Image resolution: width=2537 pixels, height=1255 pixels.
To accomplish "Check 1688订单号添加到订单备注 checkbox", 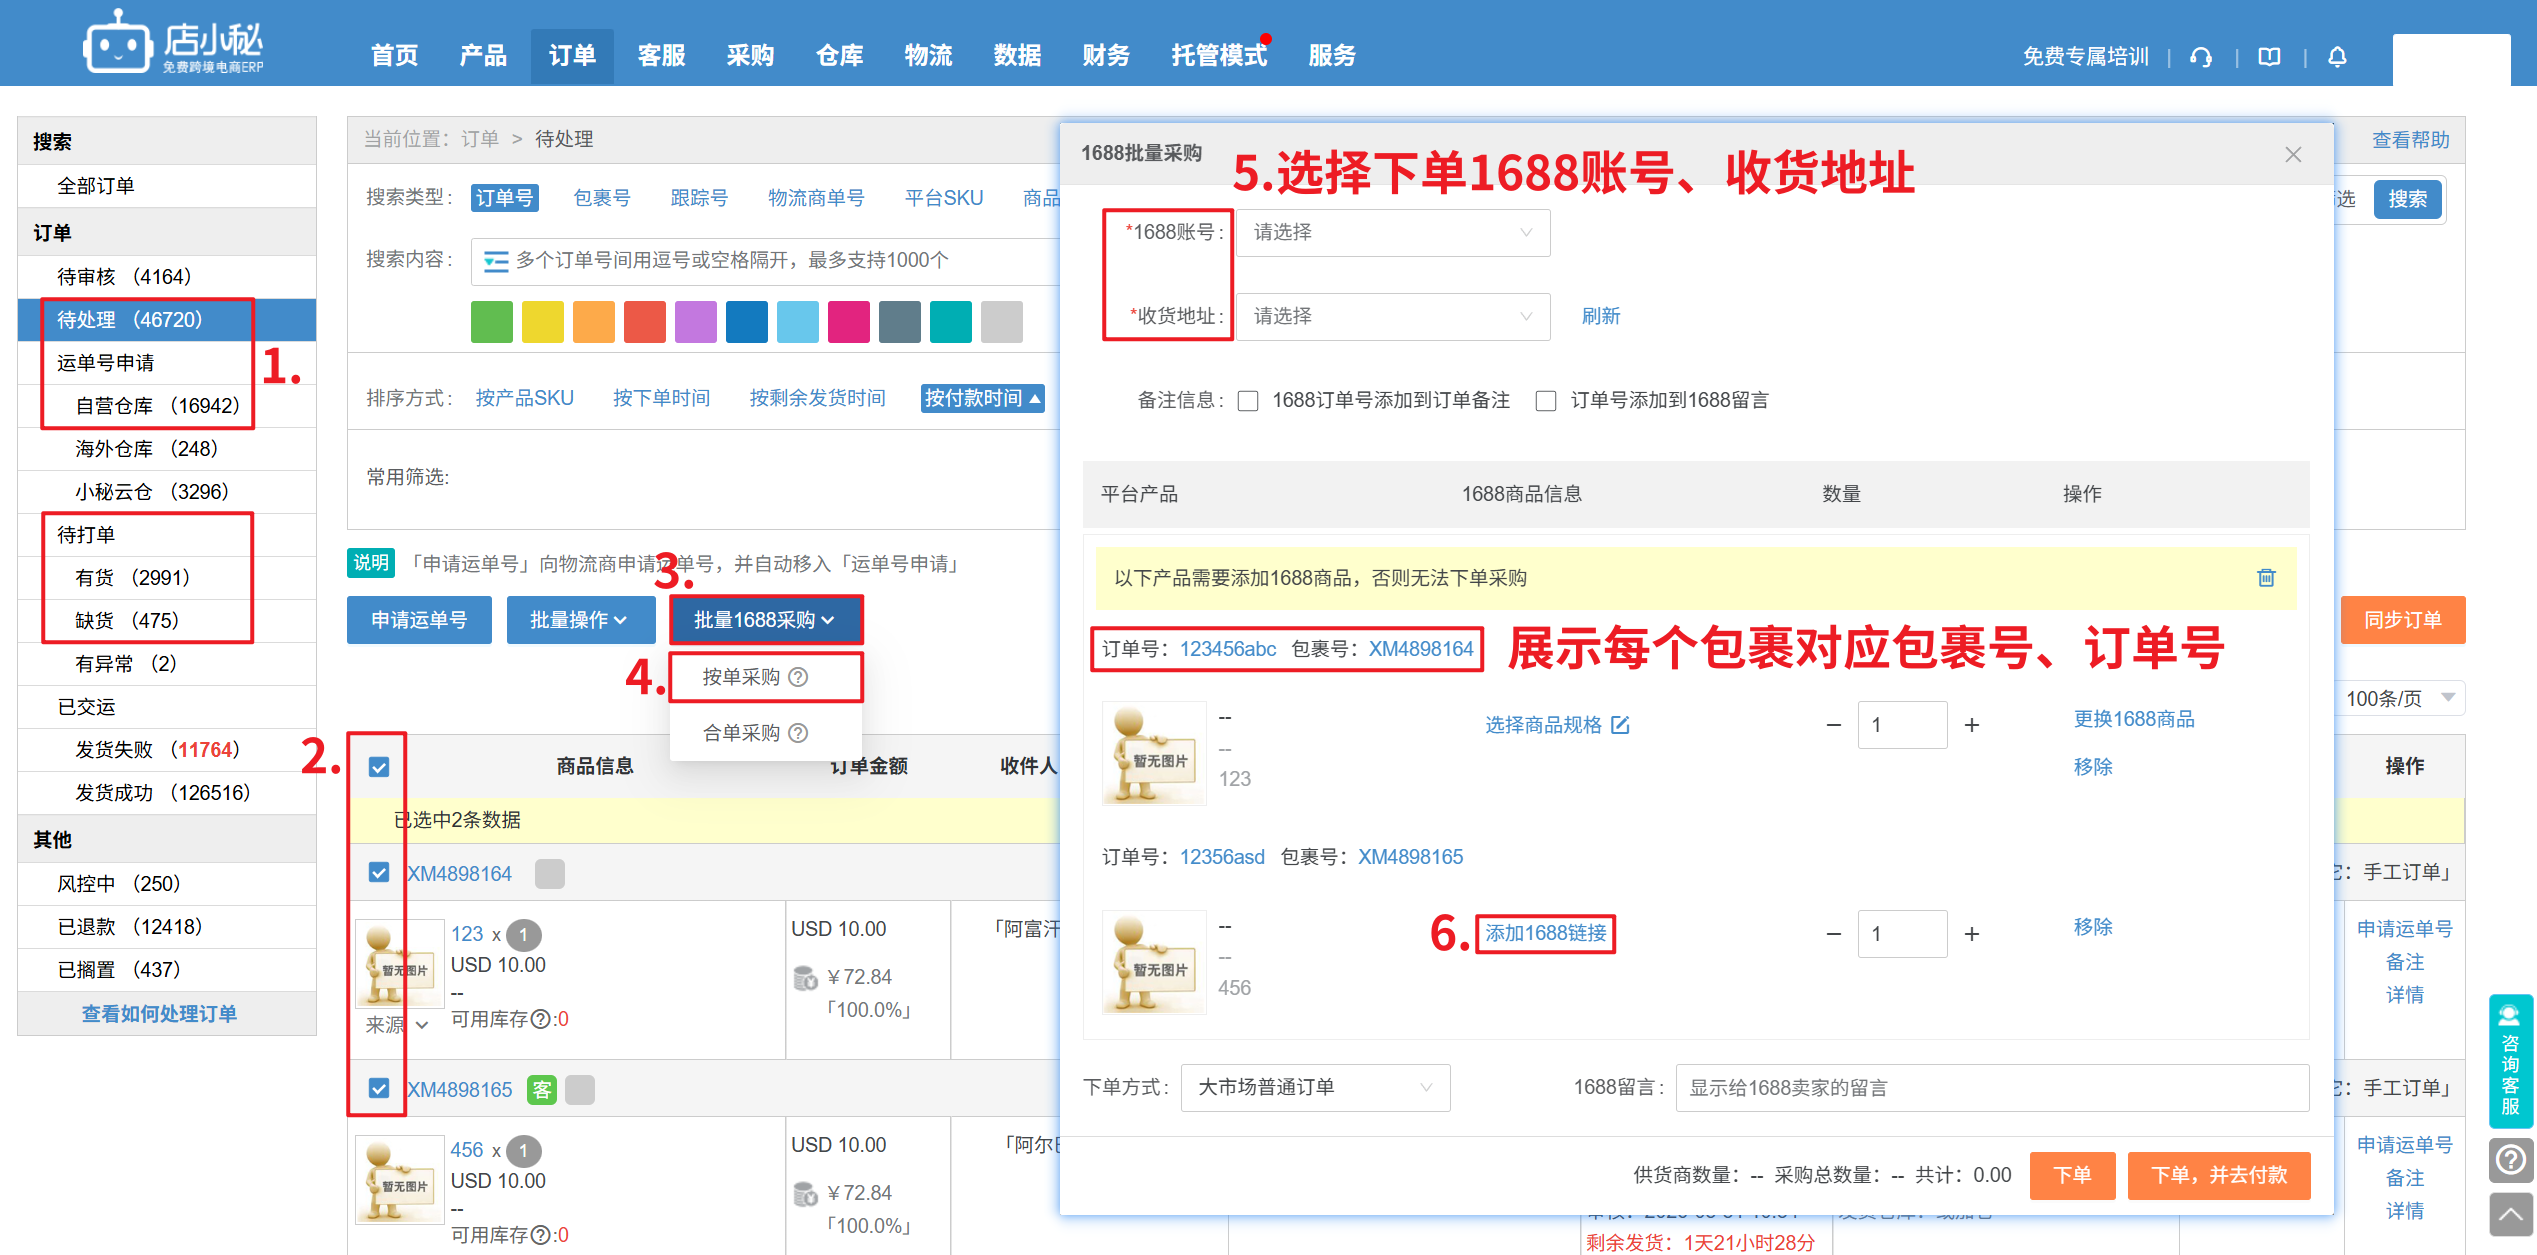I will (1248, 401).
